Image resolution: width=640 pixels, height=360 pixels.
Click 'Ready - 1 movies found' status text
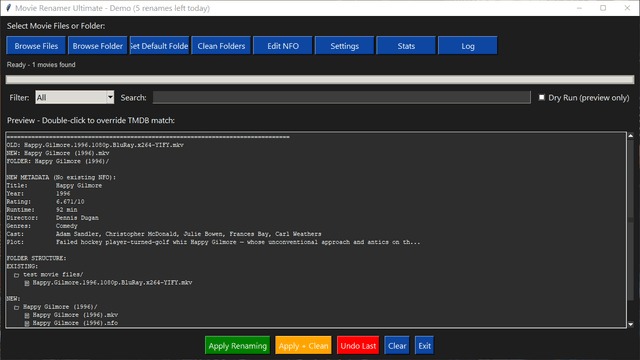point(41,64)
